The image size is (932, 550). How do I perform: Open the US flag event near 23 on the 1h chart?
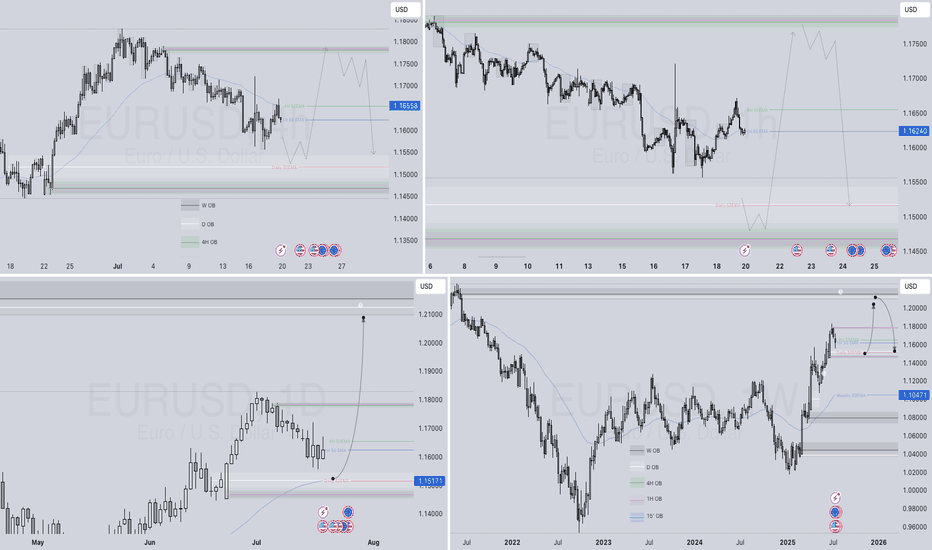pyautogui.click(x=830, y=250)
